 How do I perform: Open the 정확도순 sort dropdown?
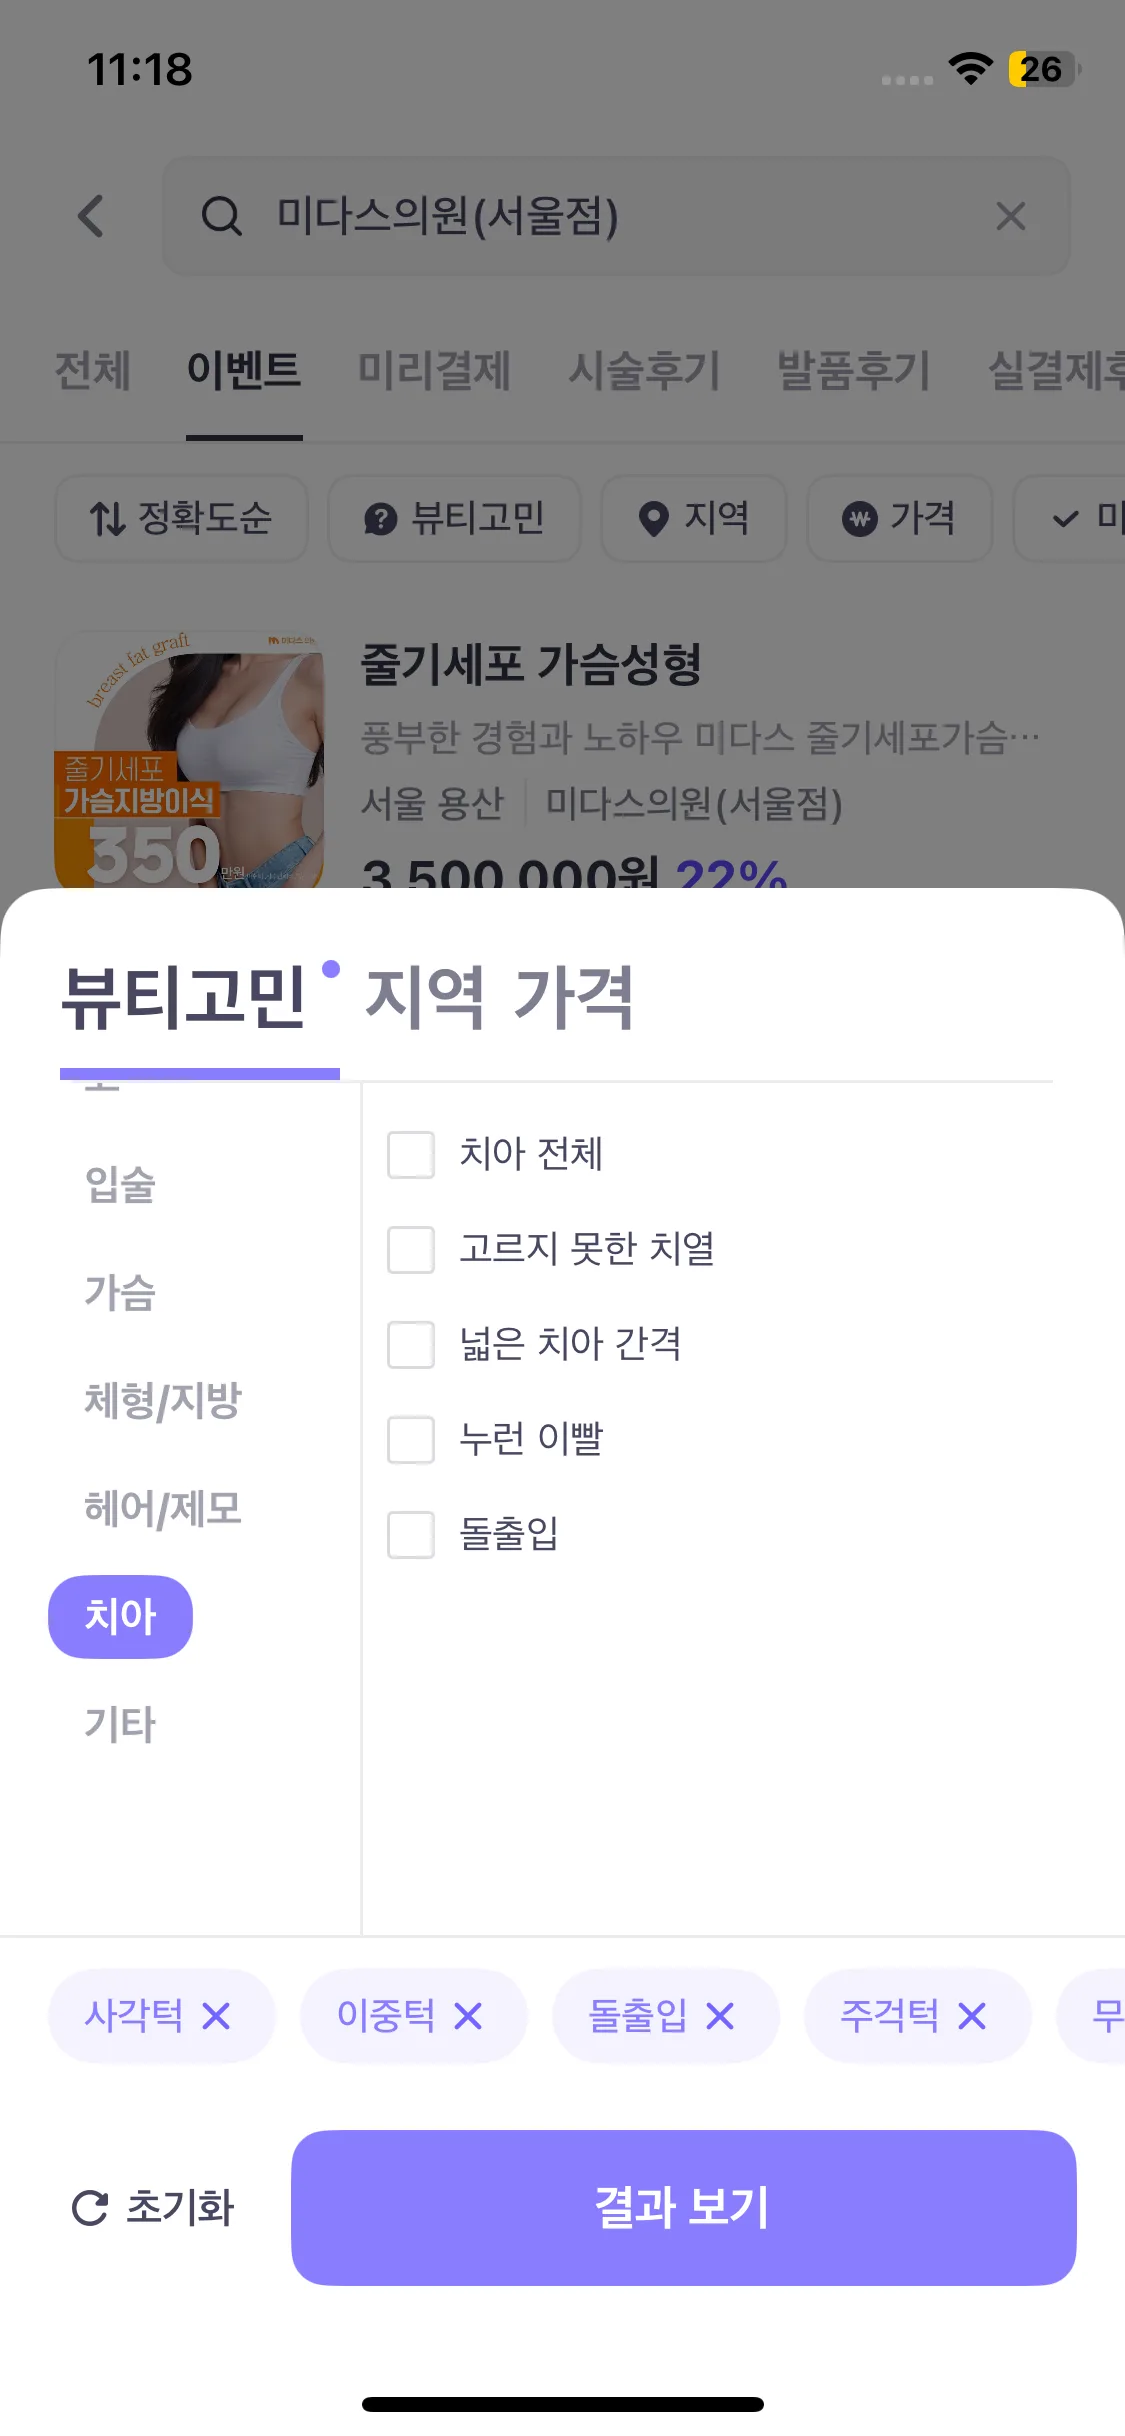(181, 518)
